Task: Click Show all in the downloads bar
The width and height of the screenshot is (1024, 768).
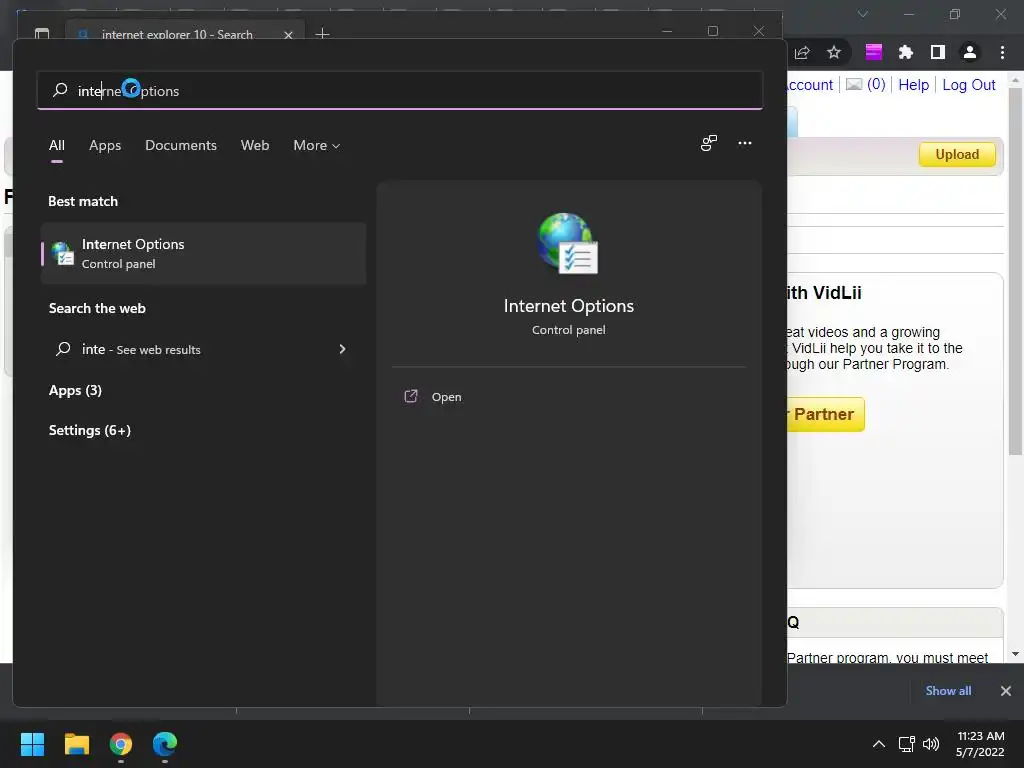Action: (x=948, y=691)
